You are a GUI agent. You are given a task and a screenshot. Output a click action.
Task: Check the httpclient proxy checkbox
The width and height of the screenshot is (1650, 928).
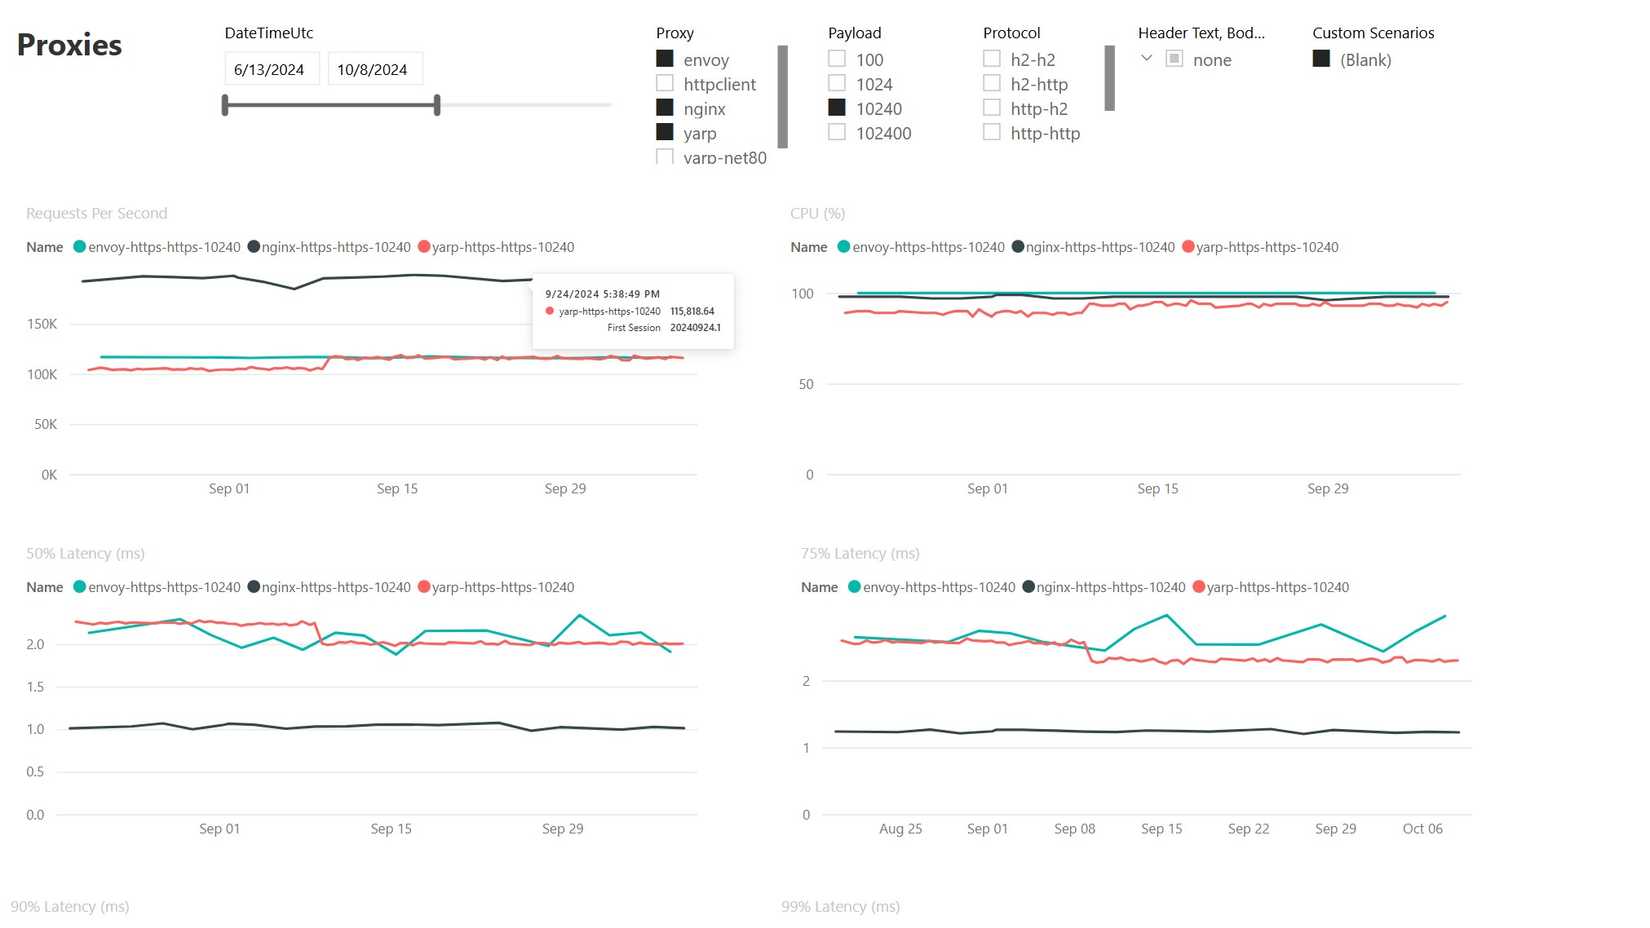tap(665, 84)
